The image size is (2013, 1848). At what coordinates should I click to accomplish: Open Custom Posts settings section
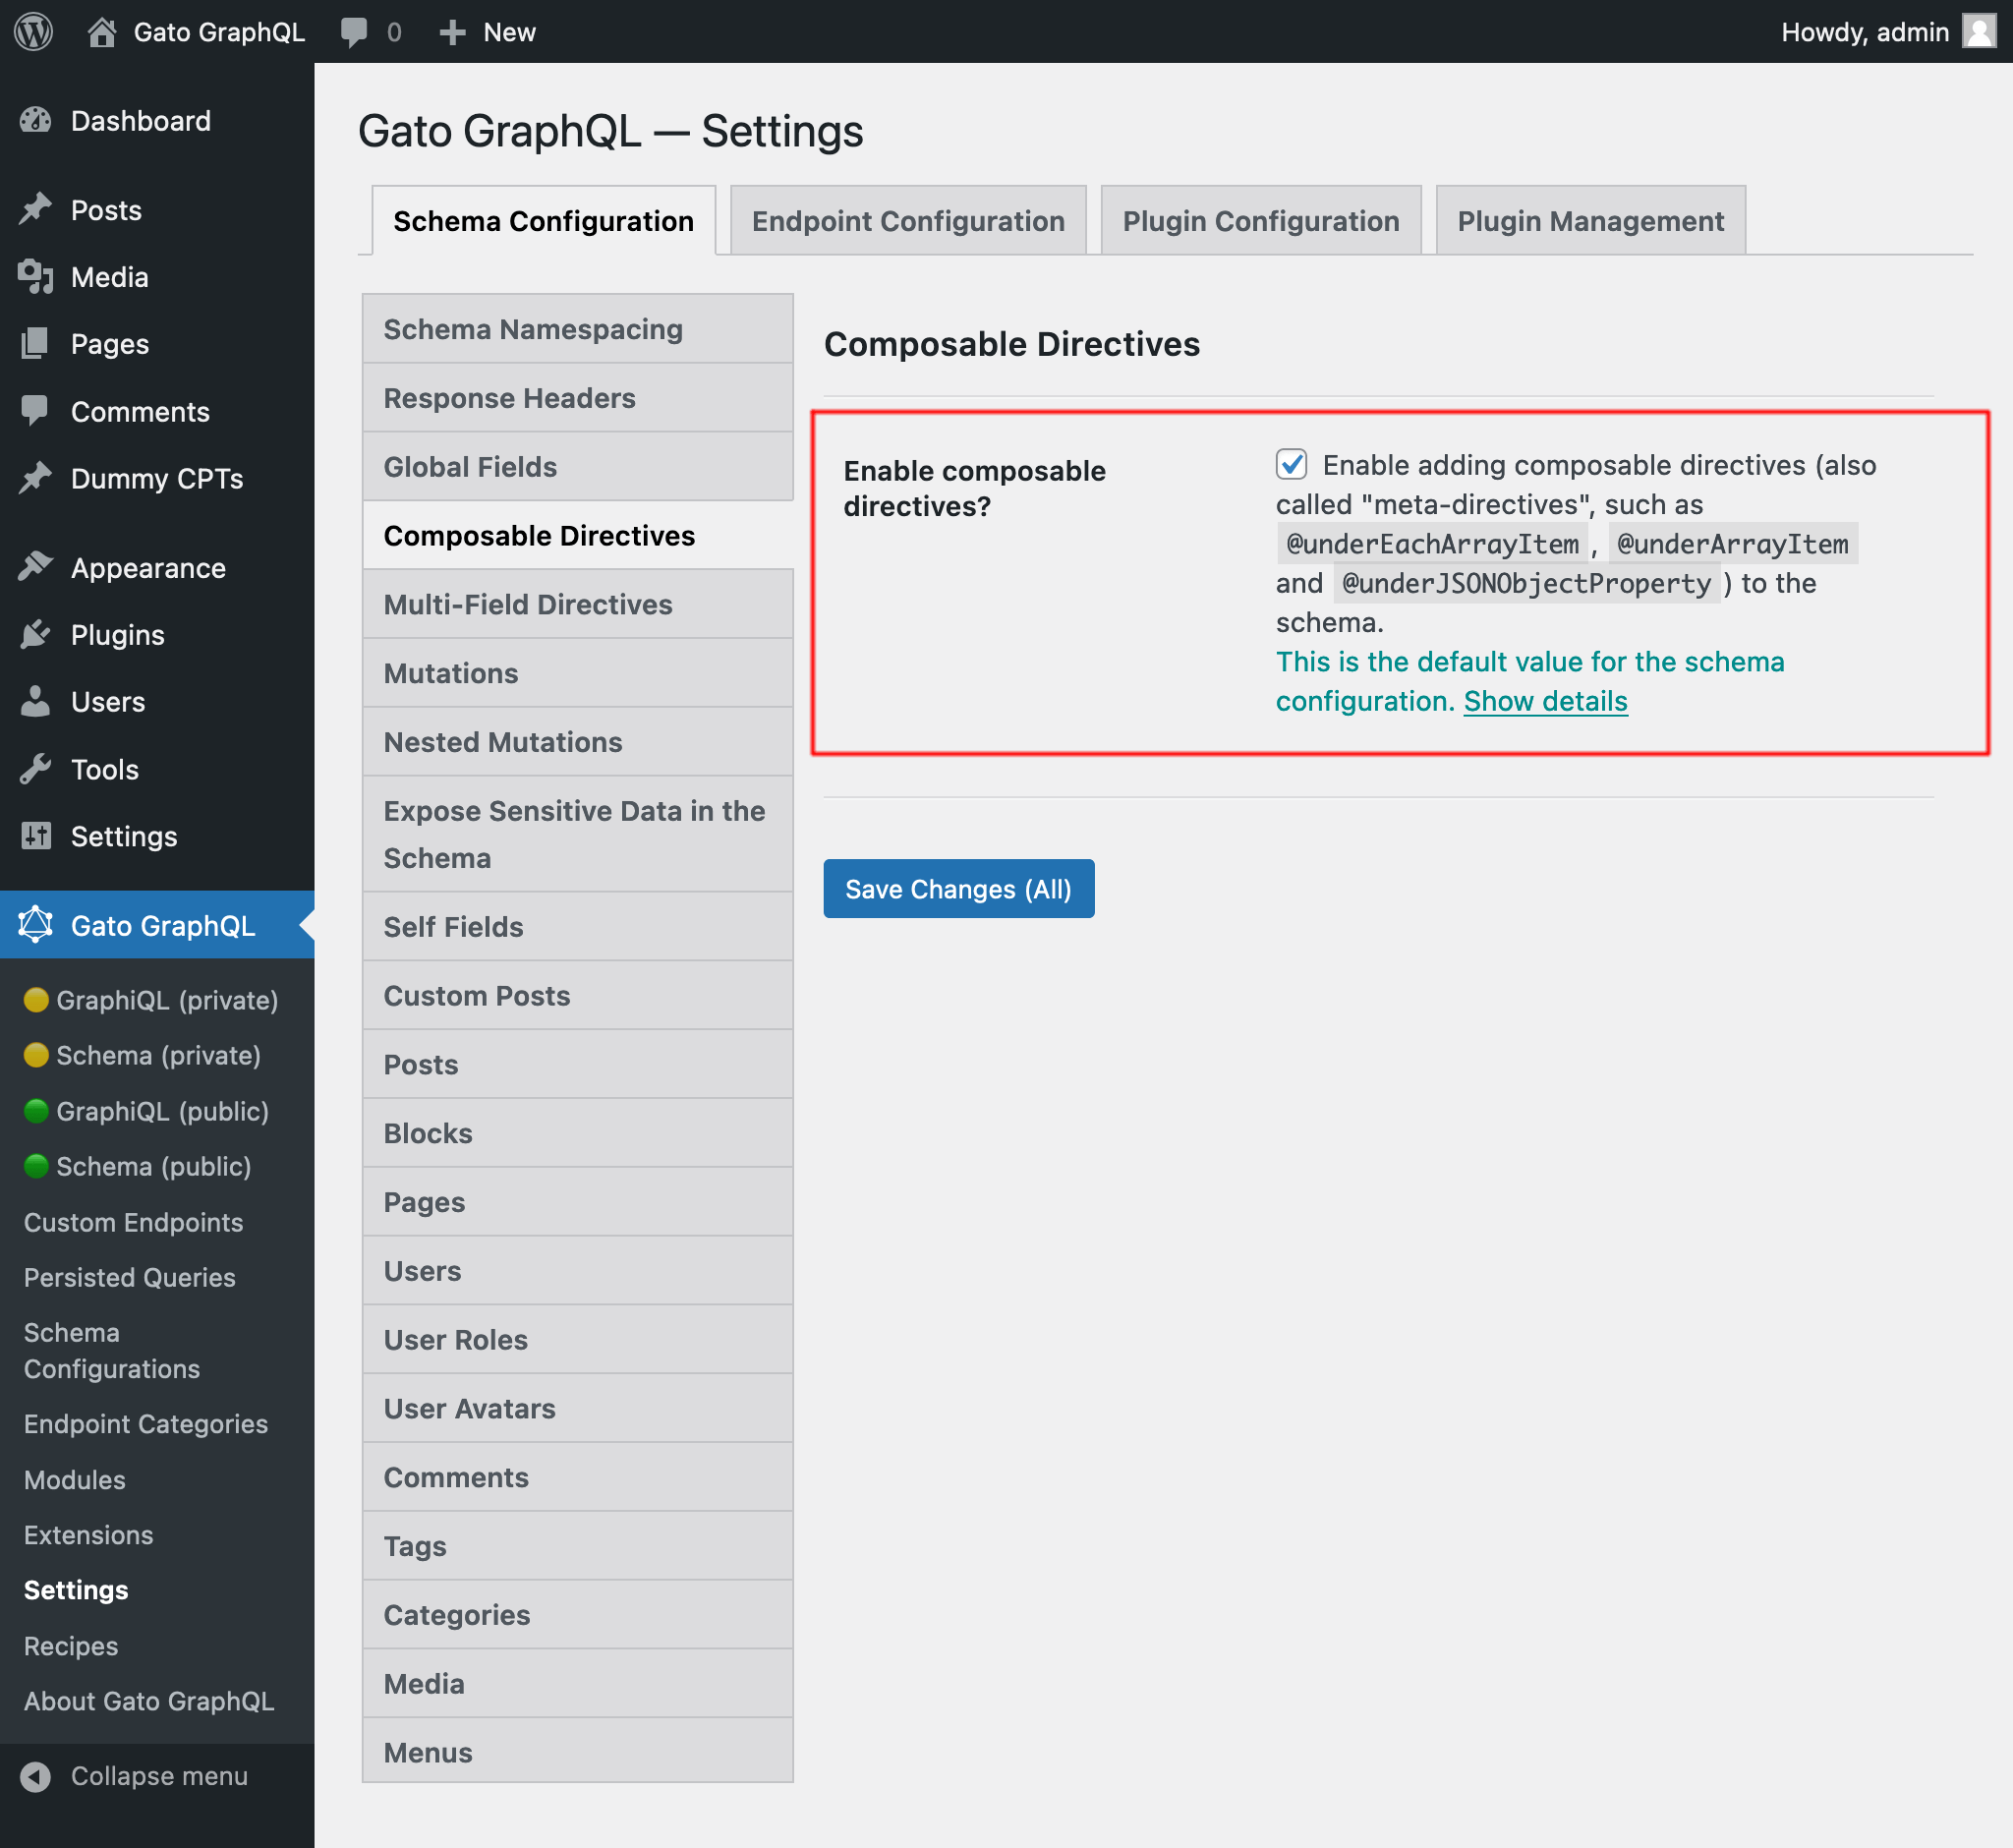click(x=578, y=996)
